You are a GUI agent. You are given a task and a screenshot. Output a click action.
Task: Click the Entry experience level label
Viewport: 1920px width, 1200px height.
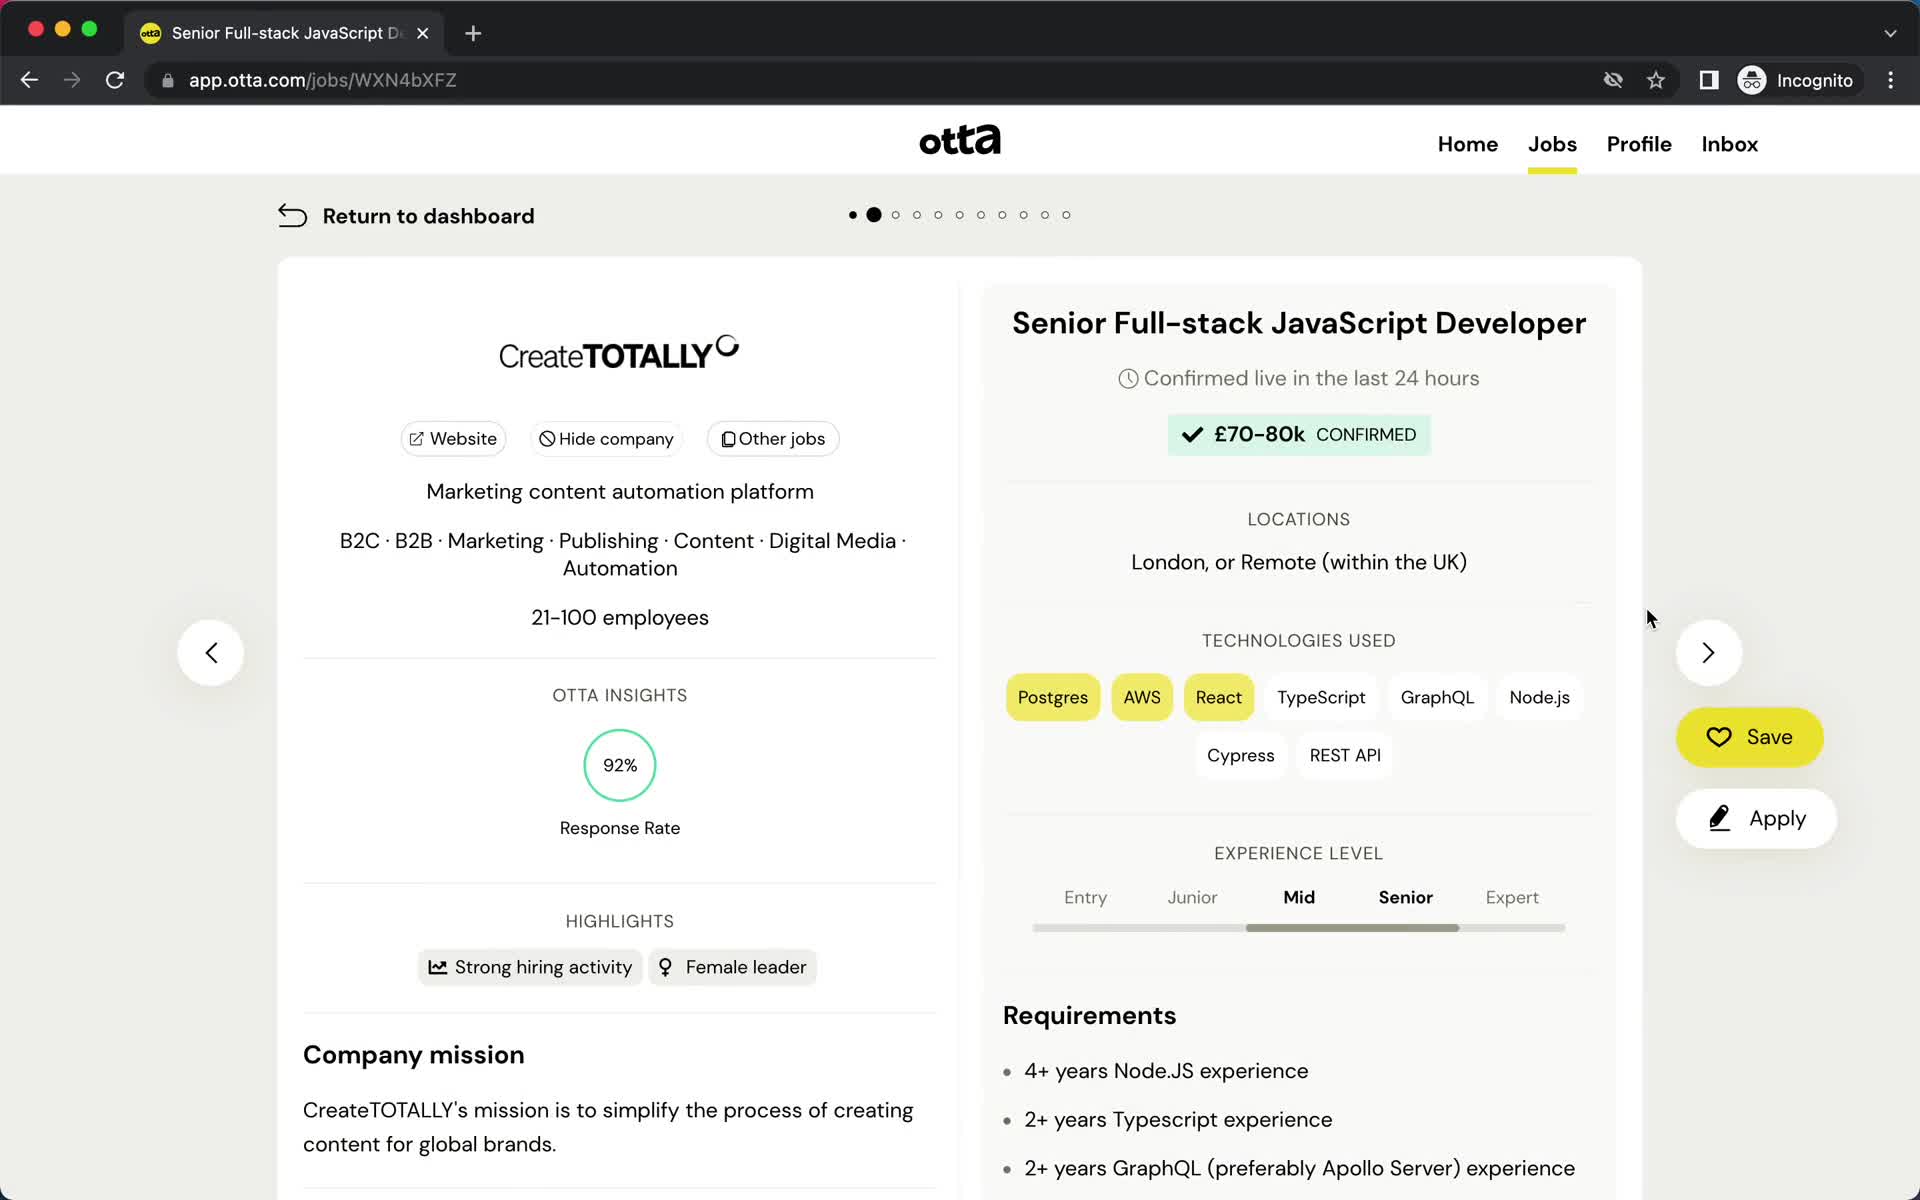[x=1085, y=897]
